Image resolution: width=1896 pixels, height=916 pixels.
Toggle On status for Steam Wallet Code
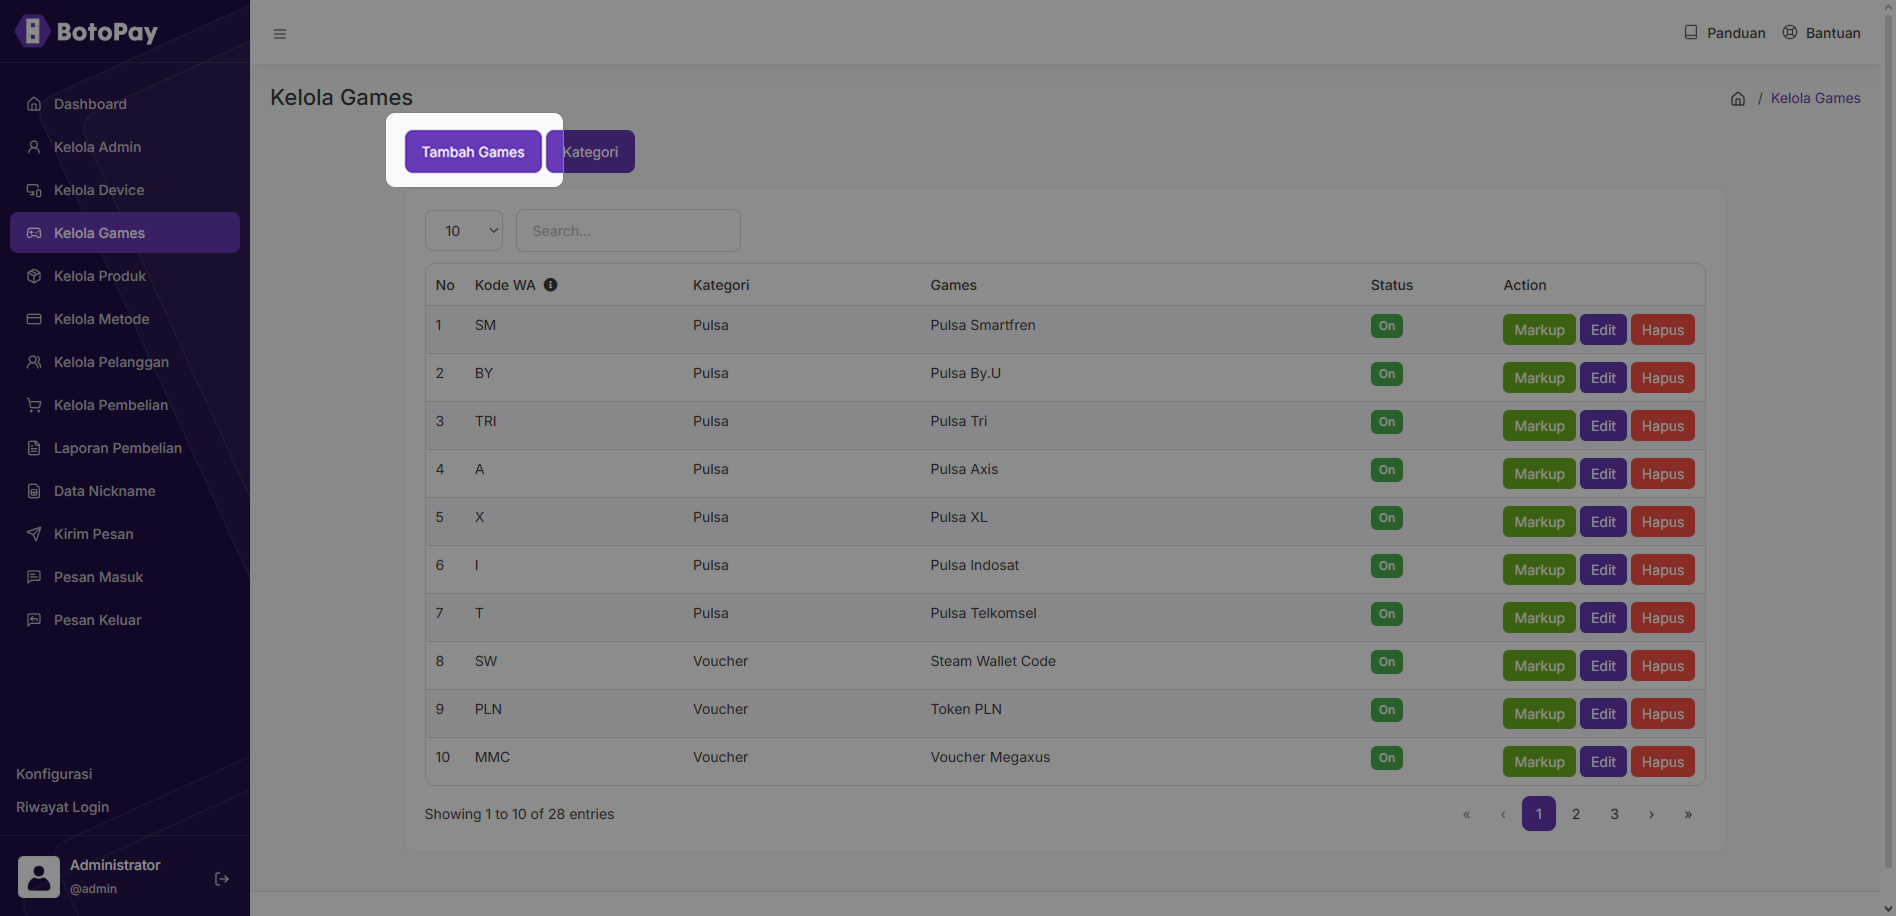(1387, 662)
